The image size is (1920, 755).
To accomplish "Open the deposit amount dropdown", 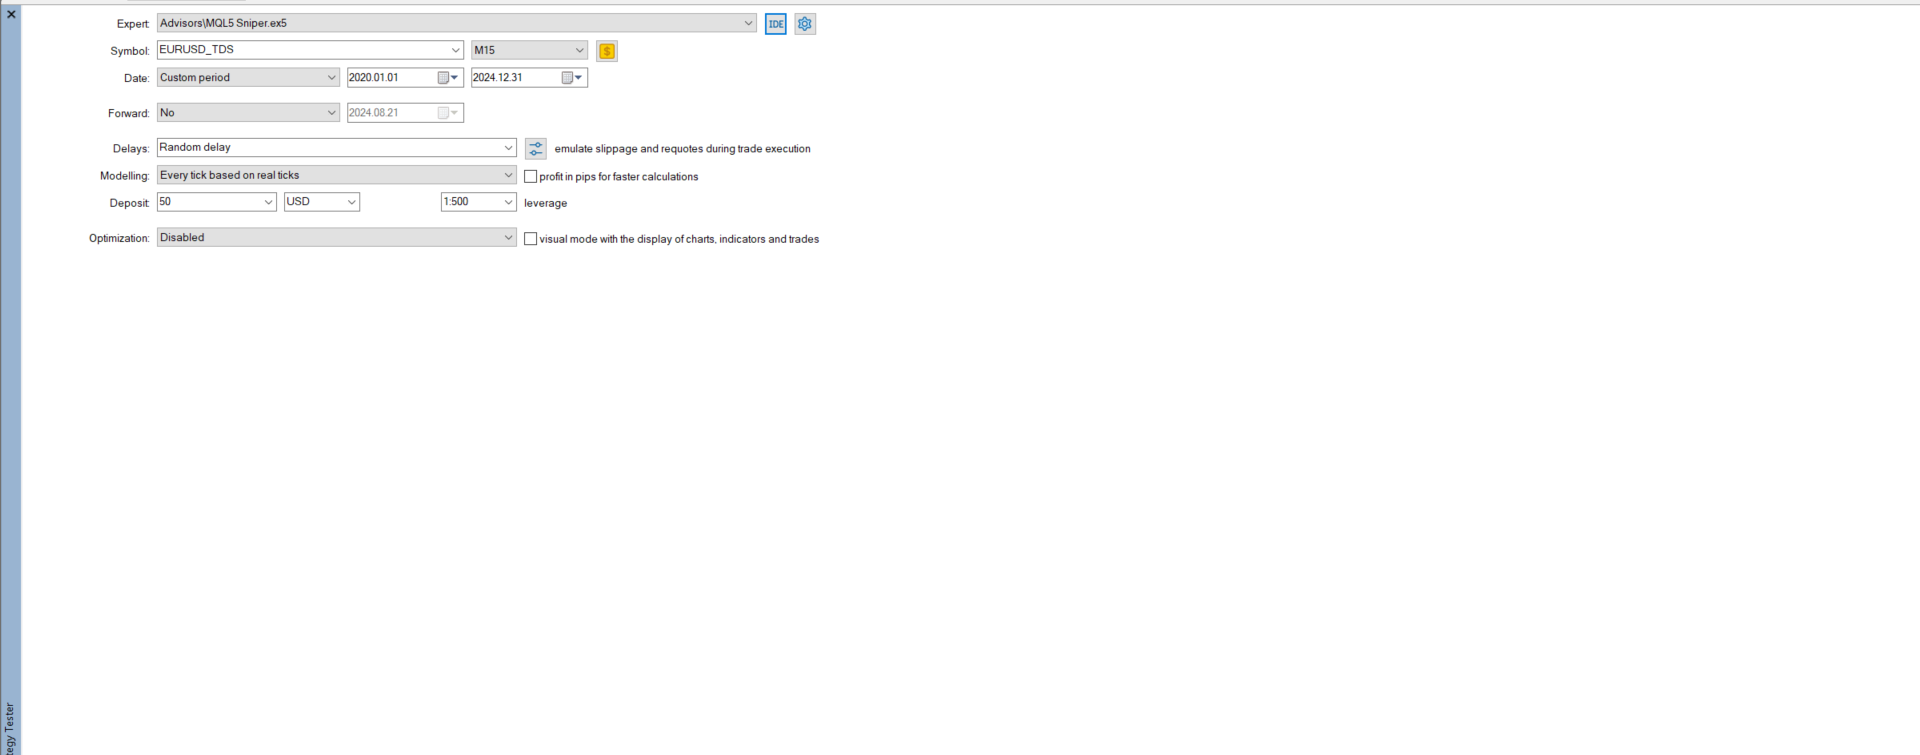I will tap(268, 202).
